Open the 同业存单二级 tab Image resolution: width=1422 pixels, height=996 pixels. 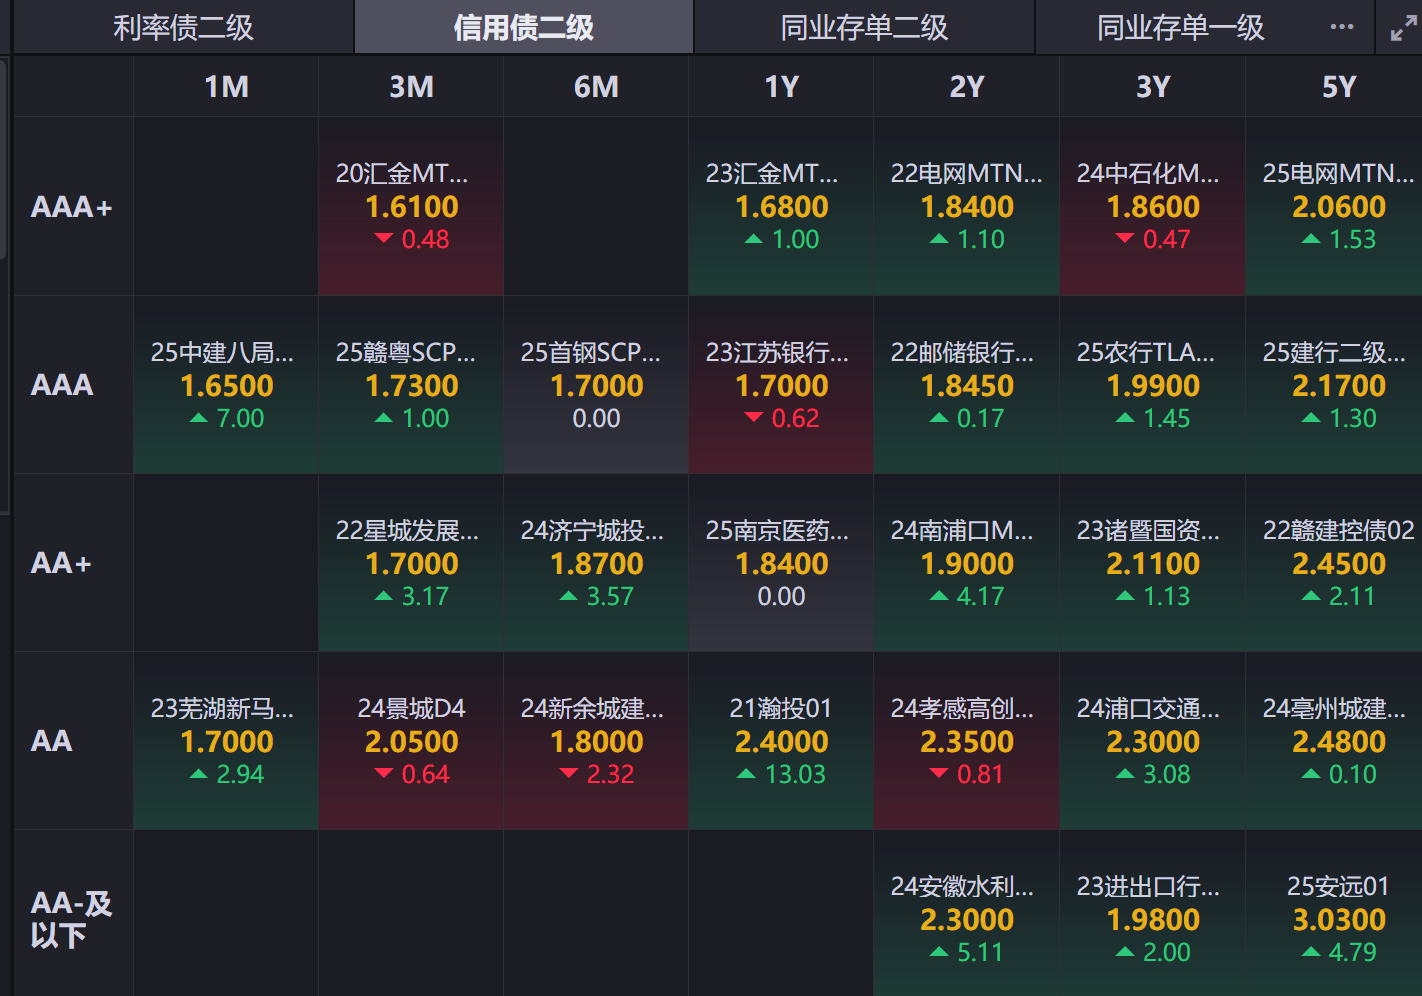[x=864, y=27]
